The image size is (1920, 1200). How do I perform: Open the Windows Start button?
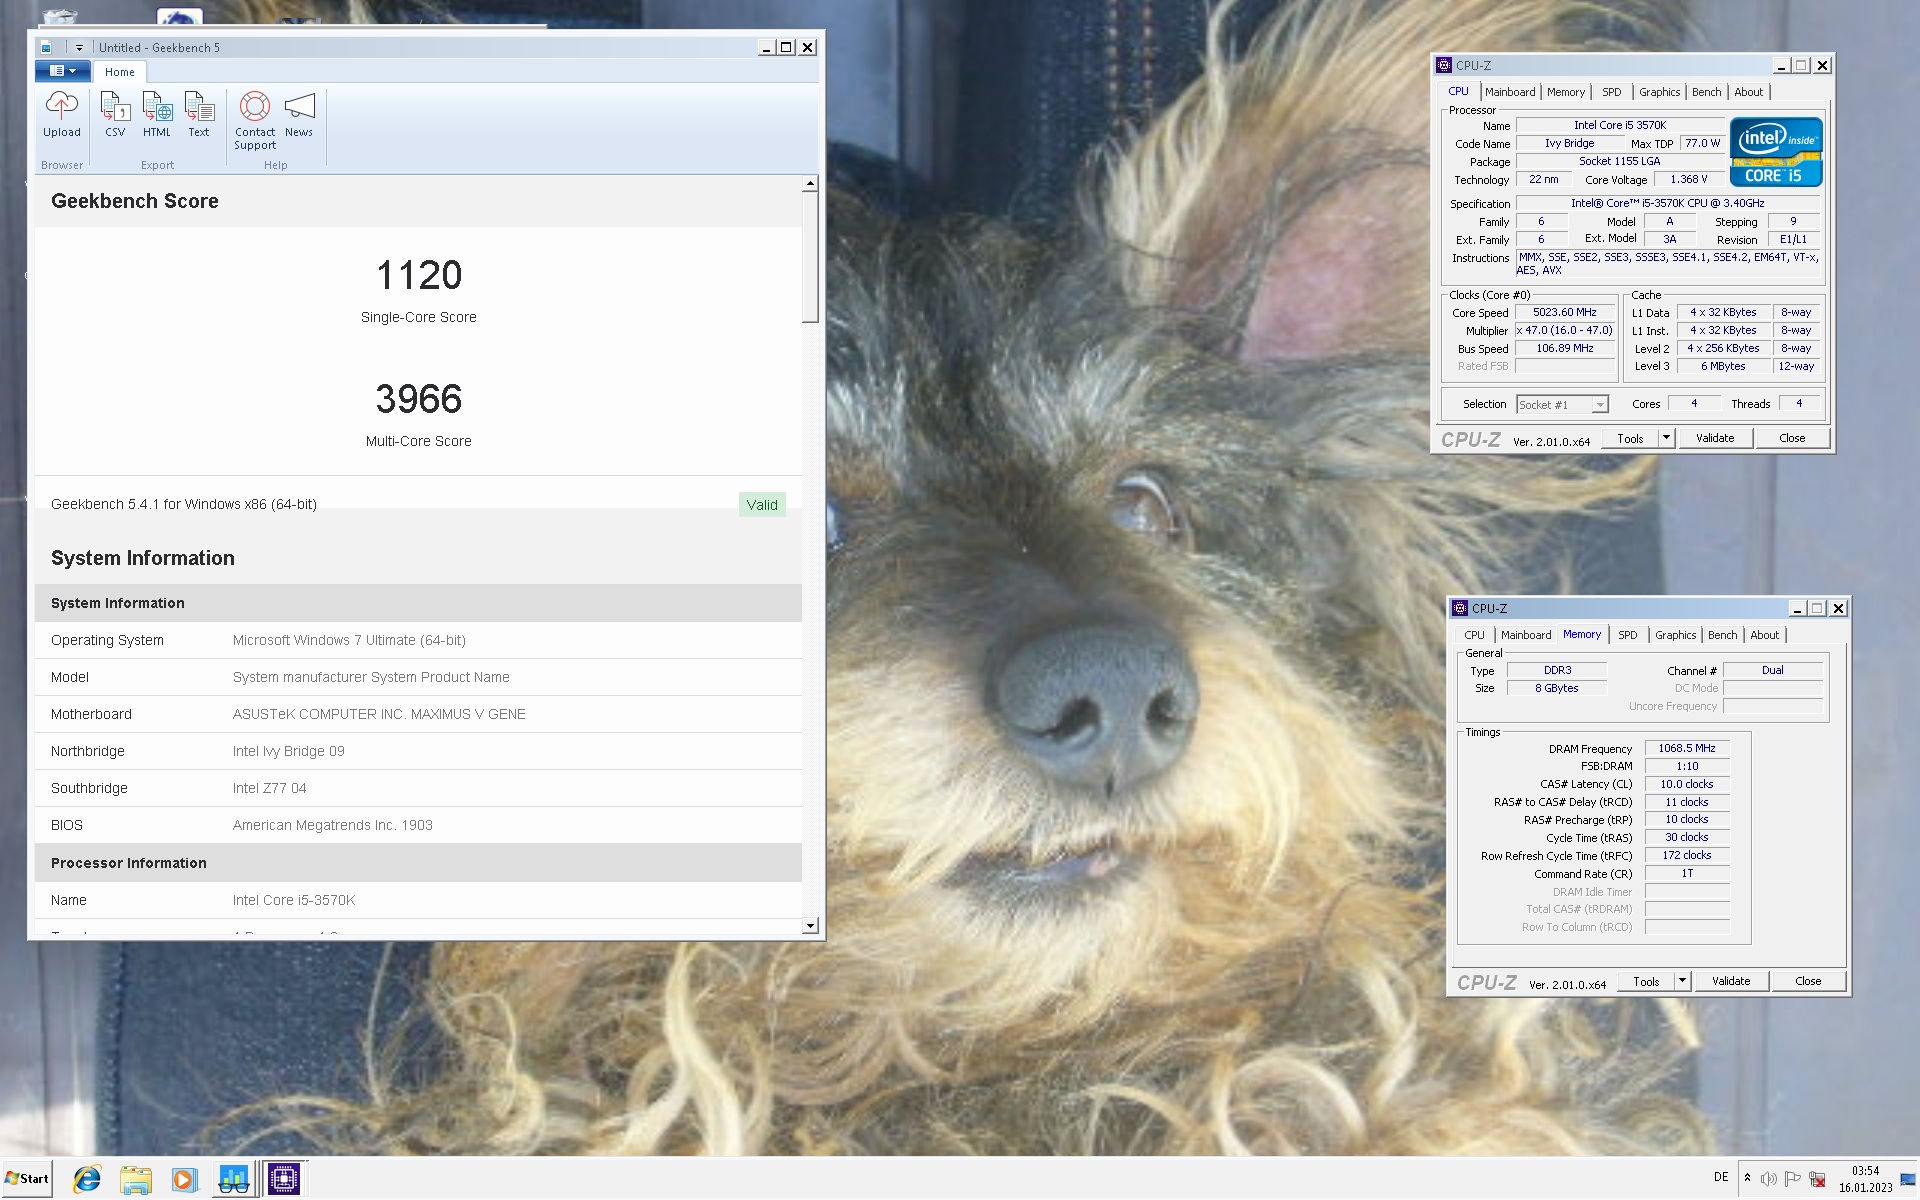(27, 1179)
